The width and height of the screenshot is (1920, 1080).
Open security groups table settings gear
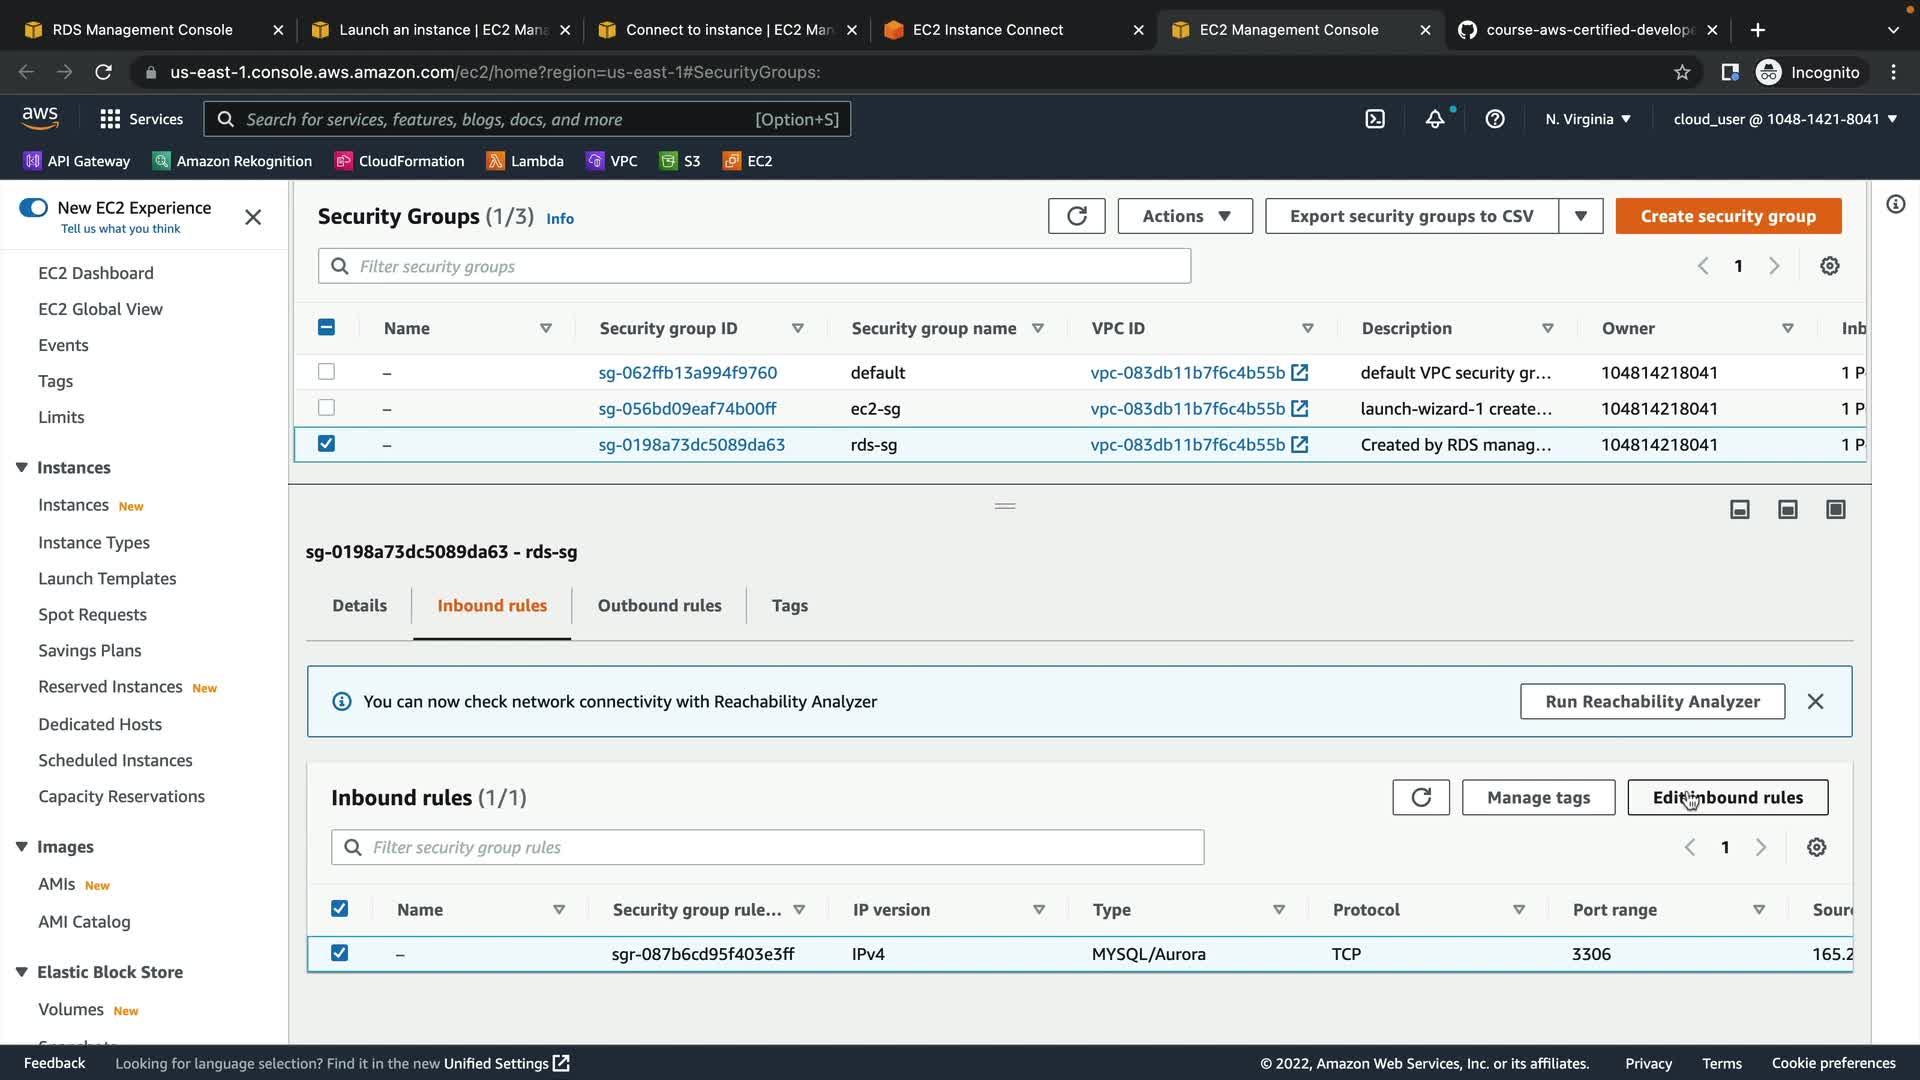[x=1829, y=266]
